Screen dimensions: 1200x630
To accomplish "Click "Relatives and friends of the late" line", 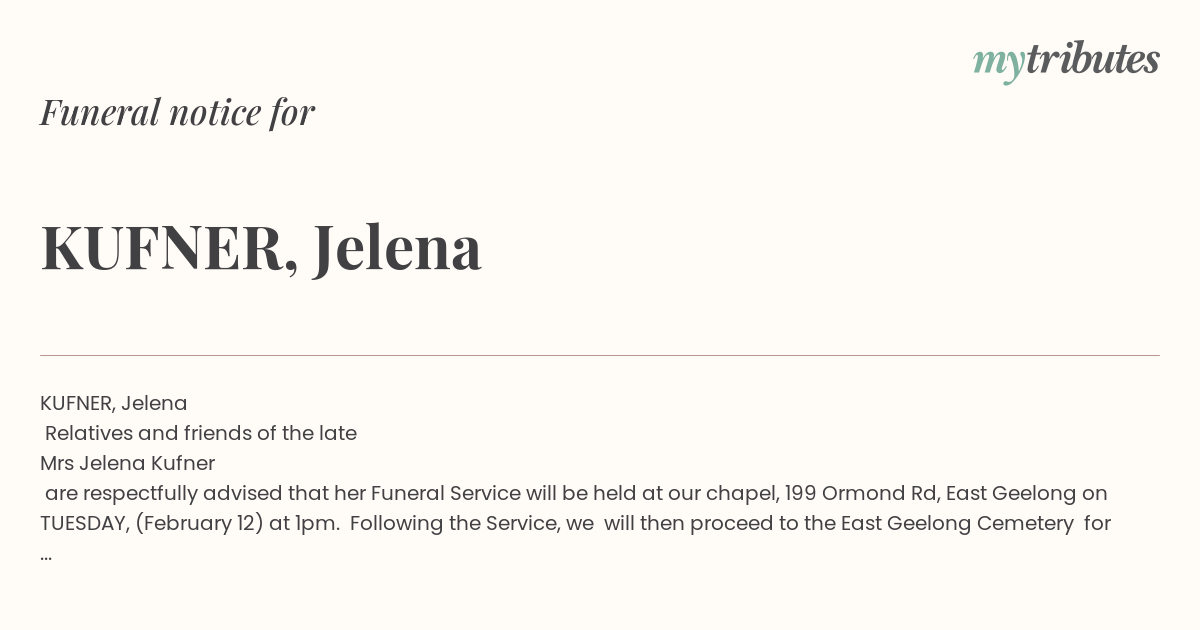I will coord(201,433).
